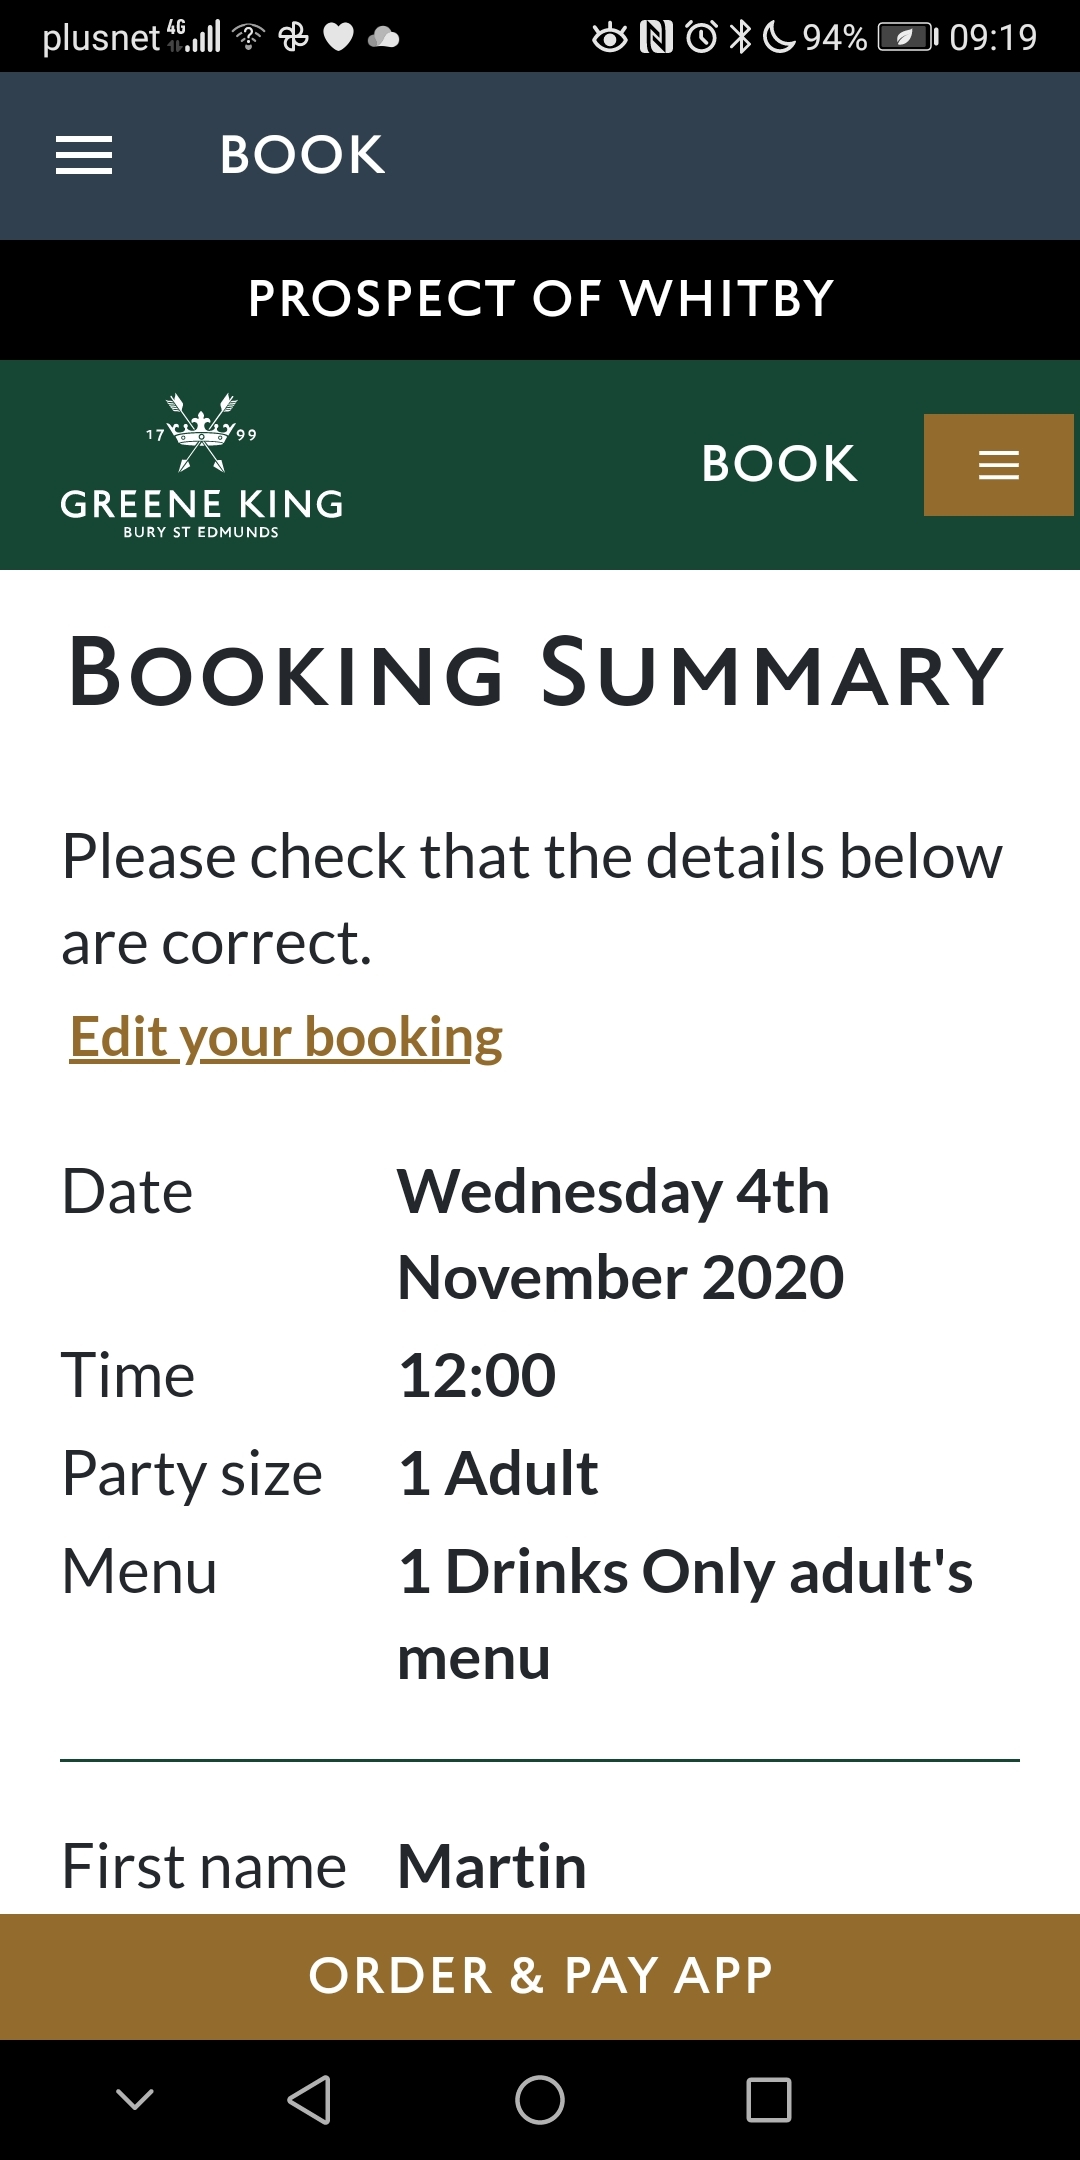Tap the Wednesday 4th November date value
The height and width of the screenshot is (2160, 1080).
coord(620,1234)
